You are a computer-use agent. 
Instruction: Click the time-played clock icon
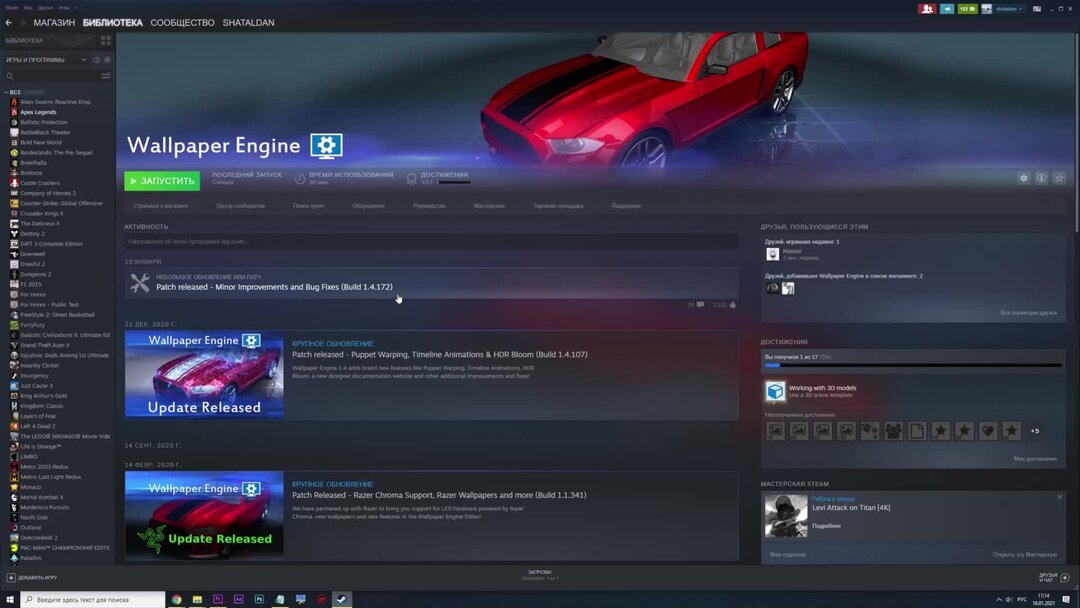[300, 179]
